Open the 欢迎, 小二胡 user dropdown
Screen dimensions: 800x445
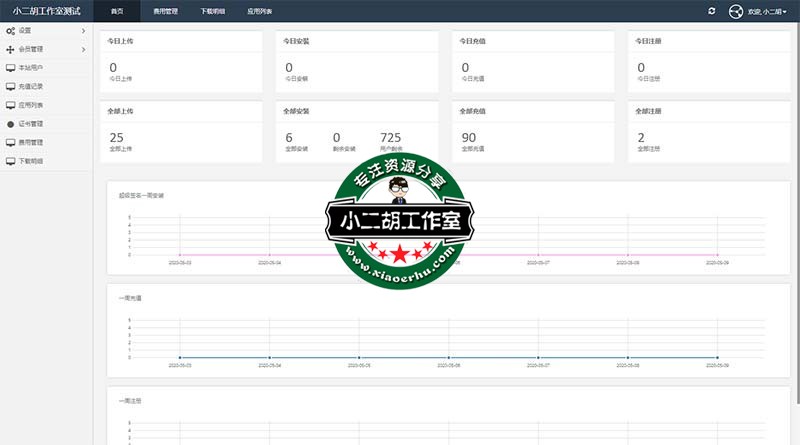pos(767,11)
